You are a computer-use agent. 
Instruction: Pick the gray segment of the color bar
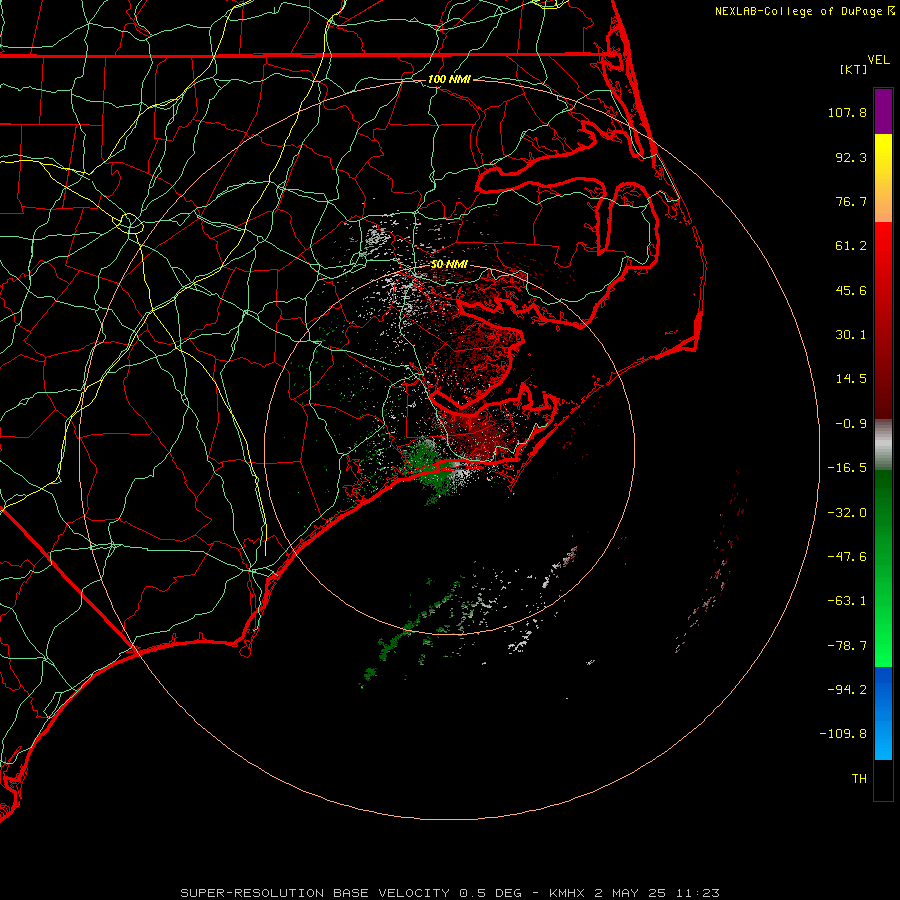(x=883, y=444)
